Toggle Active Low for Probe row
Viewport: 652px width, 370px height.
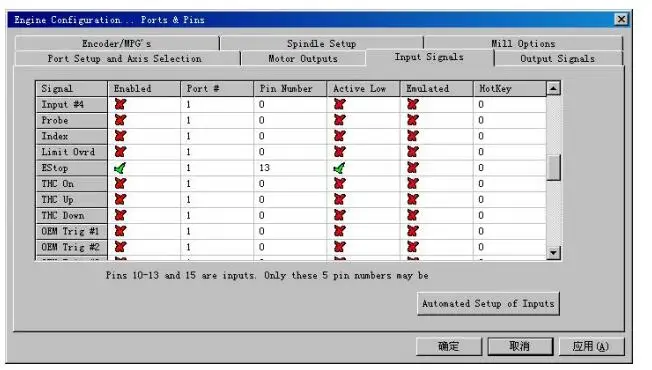[x=340, y=120]
